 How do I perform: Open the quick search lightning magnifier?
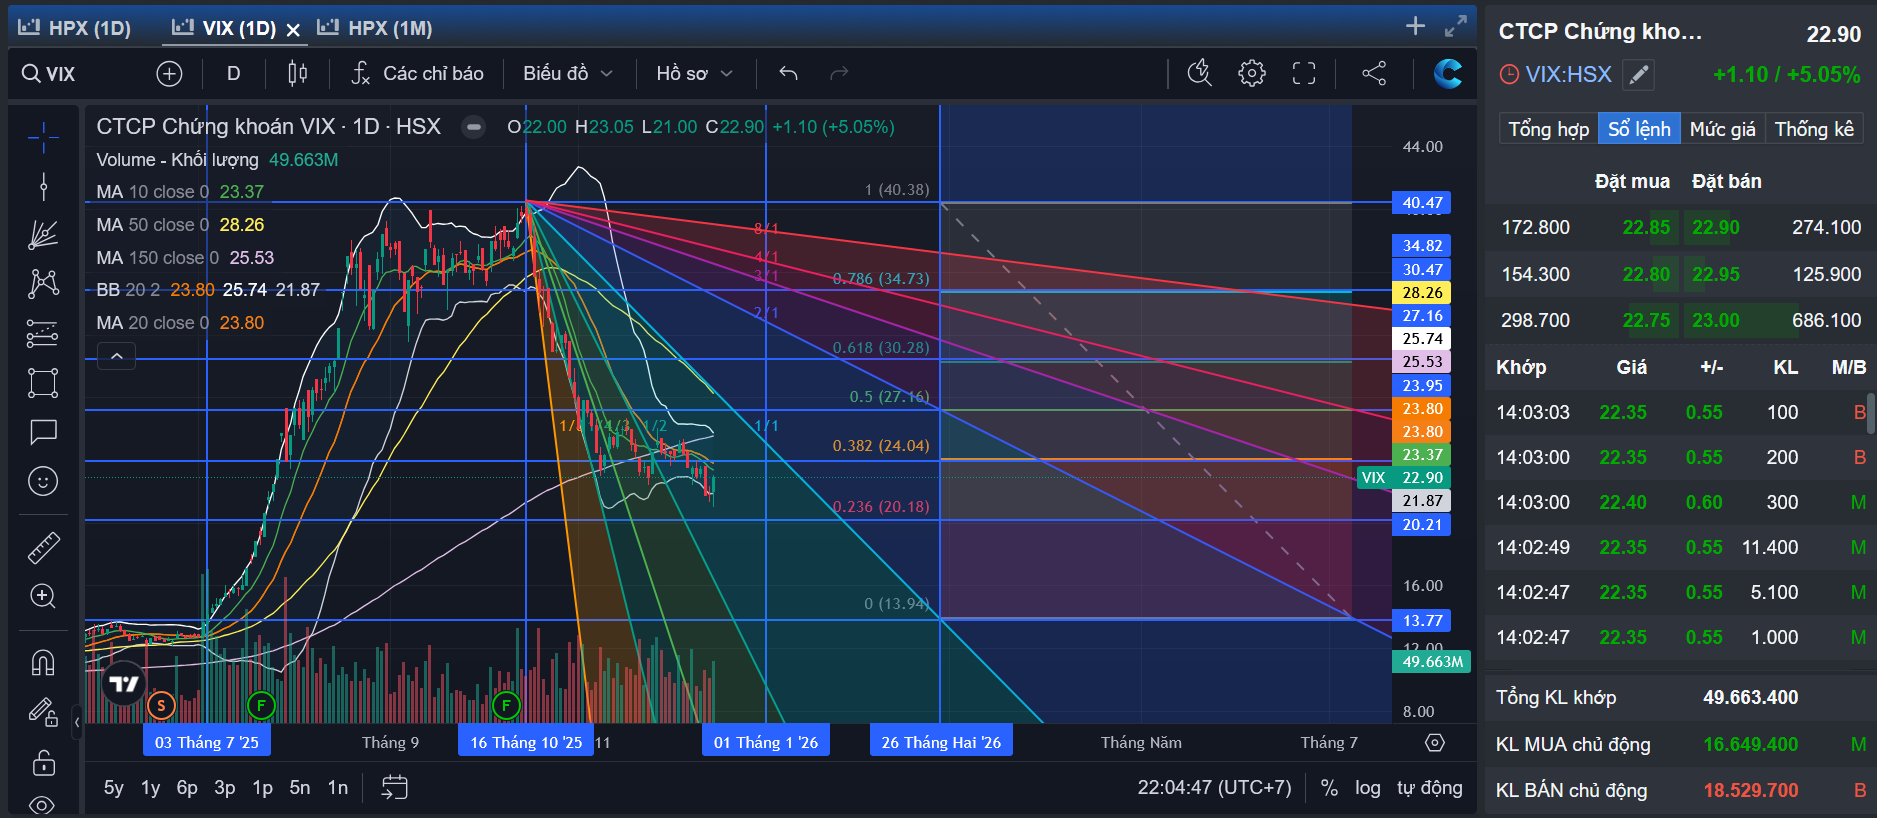tap(1199, 73)
